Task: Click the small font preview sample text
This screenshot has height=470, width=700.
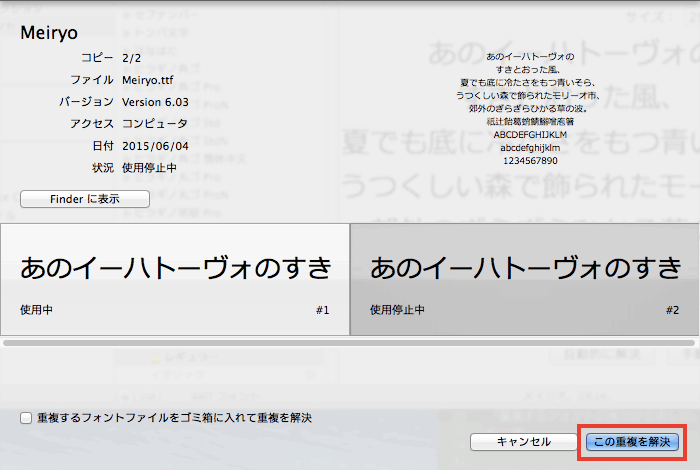Action: (x=530, y=108)
